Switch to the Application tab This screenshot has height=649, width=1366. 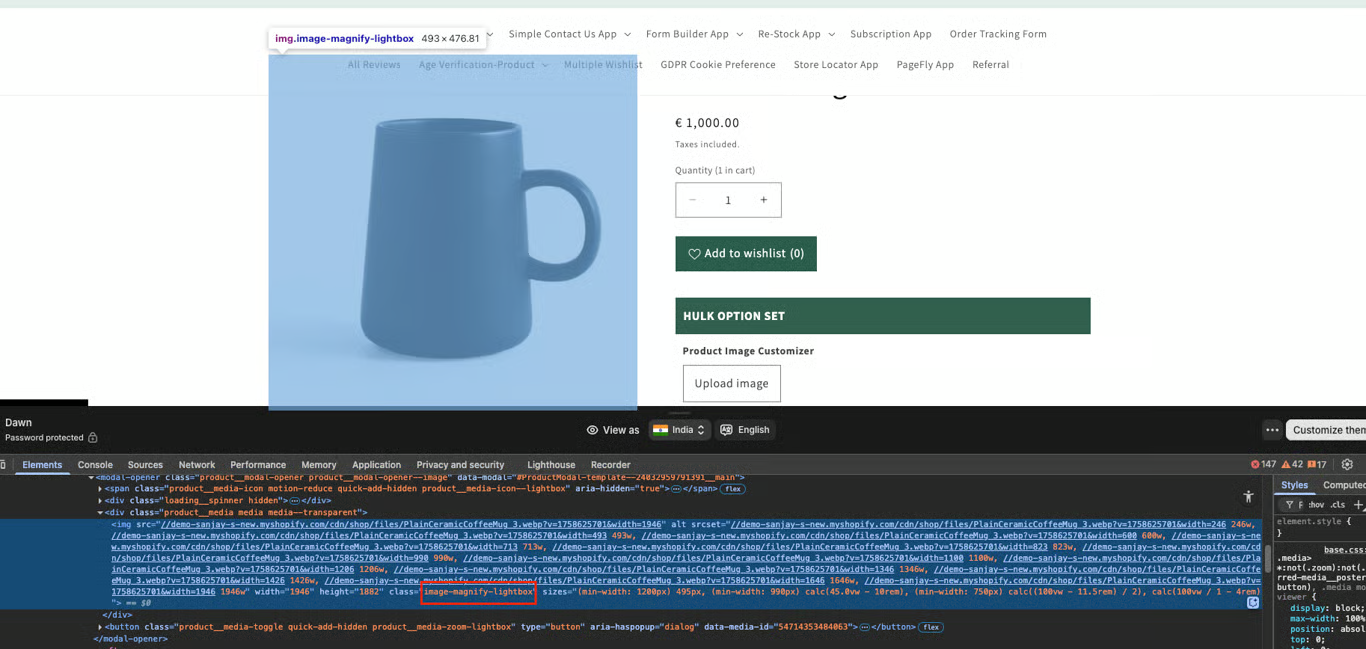(x=376, y=465)
